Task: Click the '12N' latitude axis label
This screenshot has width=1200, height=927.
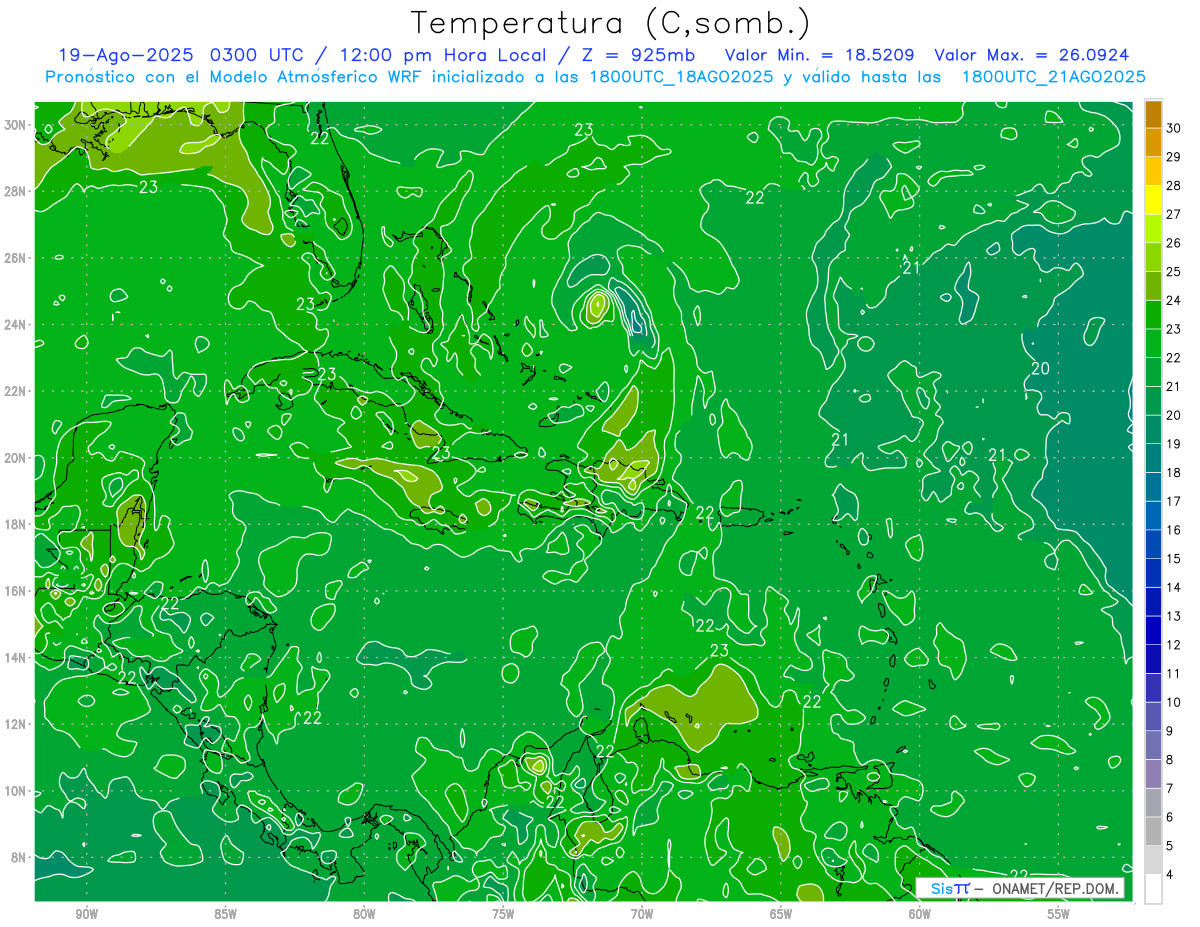Action: [16, 724]
